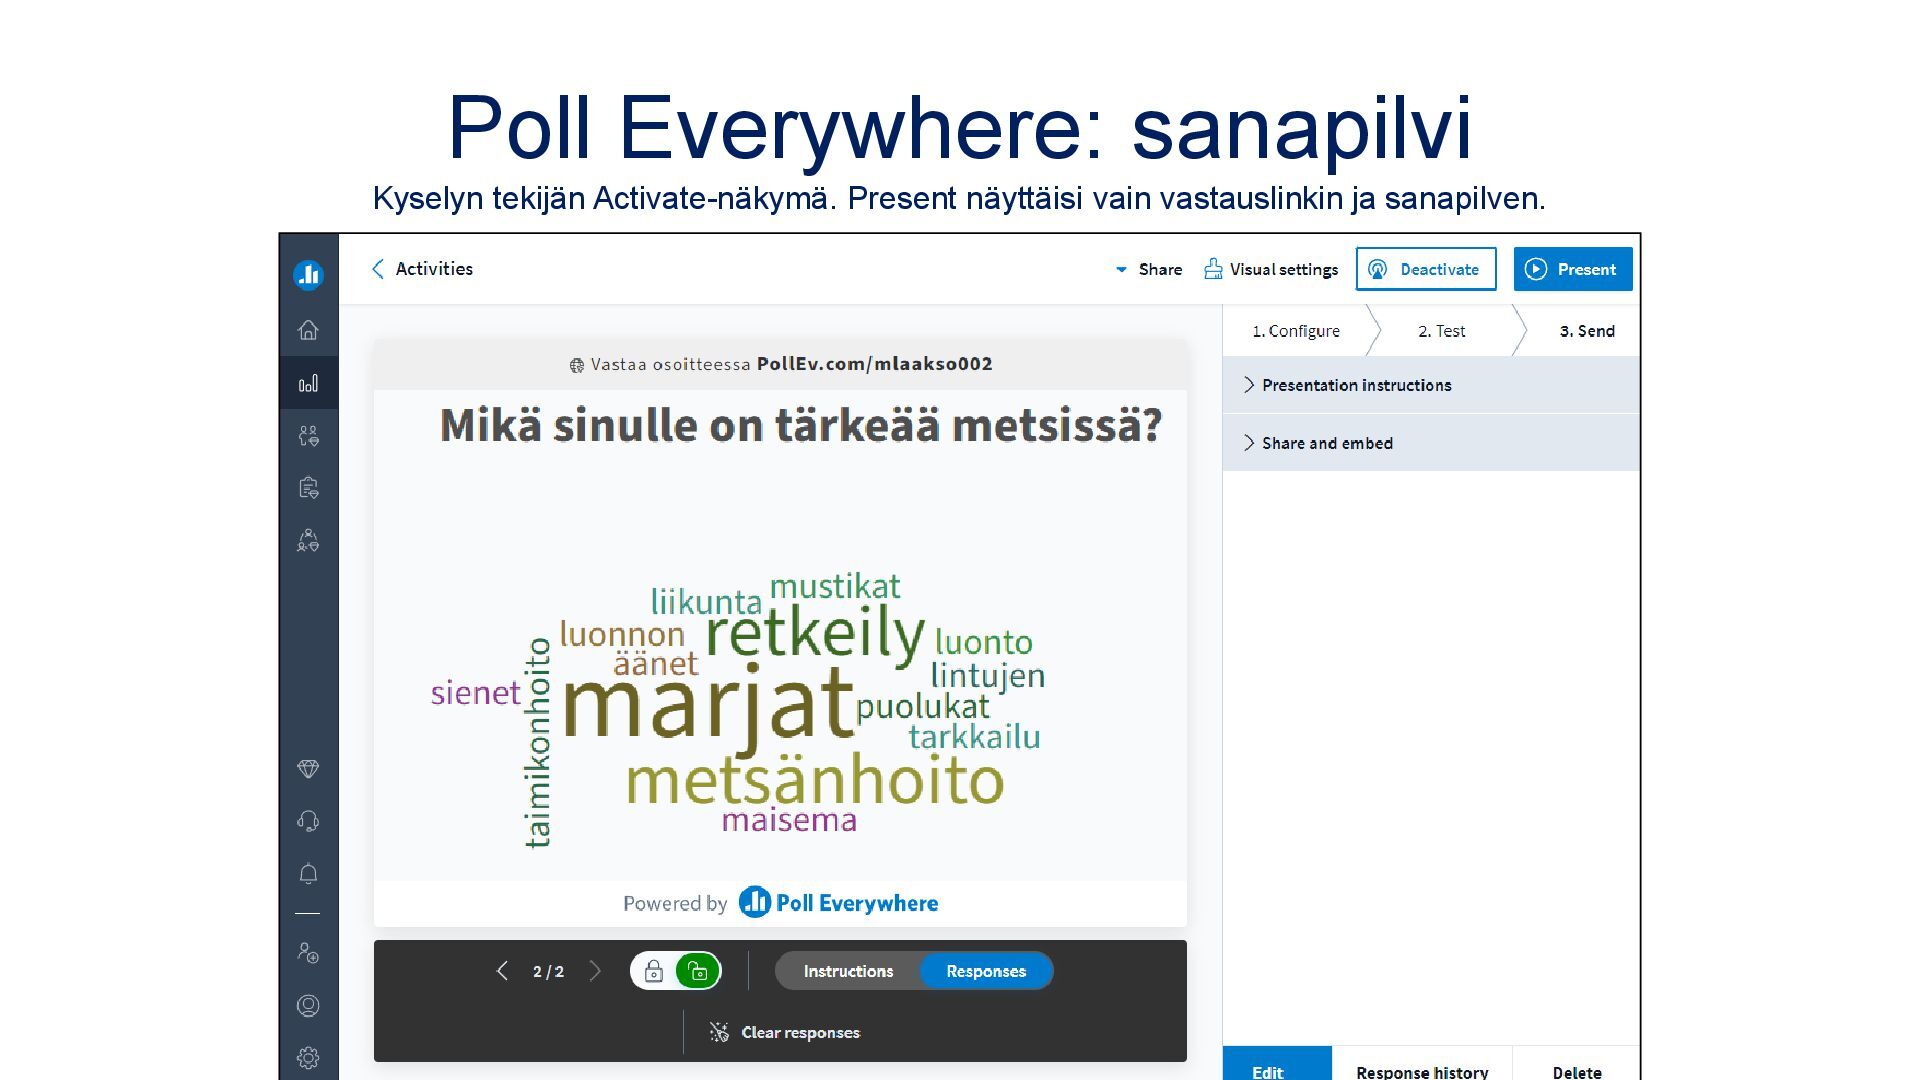Open the reports clipboard icon in the sidebar
Image resolution: width=1920 pixels, height=1080 pixels.
(x=308, y=488)
